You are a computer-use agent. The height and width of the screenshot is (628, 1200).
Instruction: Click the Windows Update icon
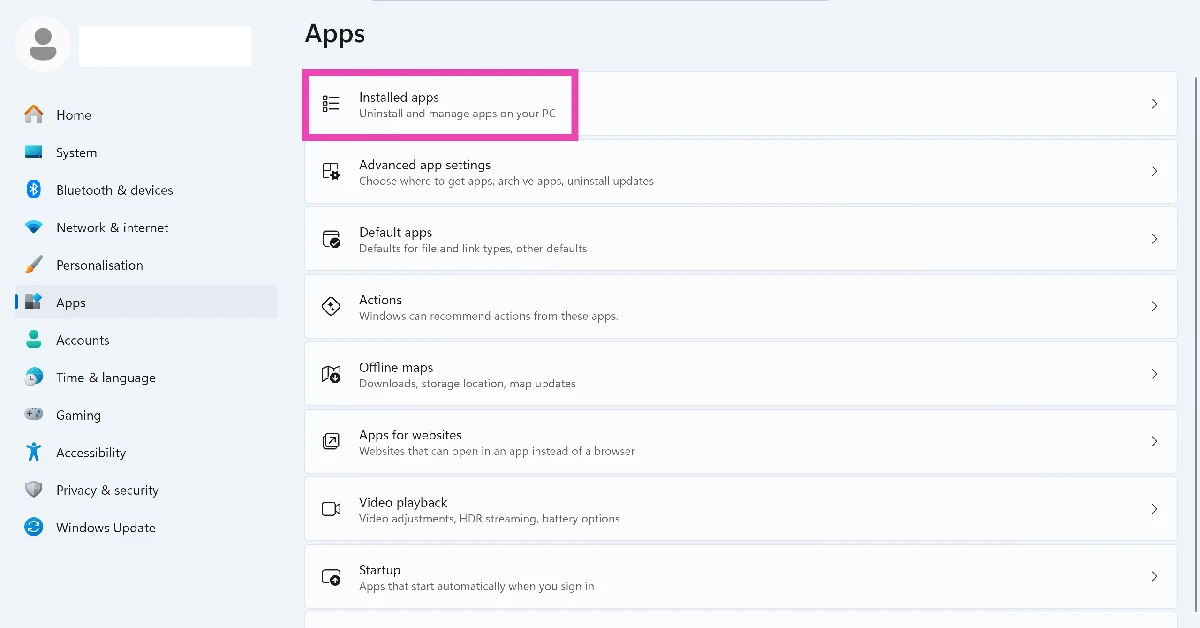tap(34, 527)
